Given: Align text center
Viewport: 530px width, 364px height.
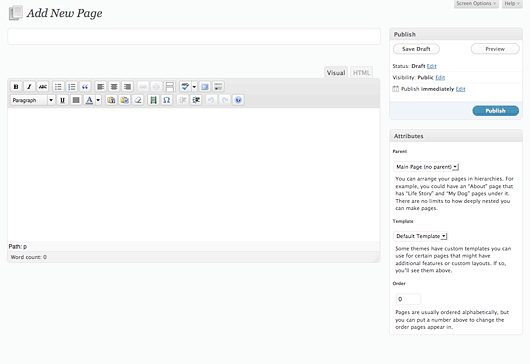Looking at the screenshot, I should (x=114, y=87).
